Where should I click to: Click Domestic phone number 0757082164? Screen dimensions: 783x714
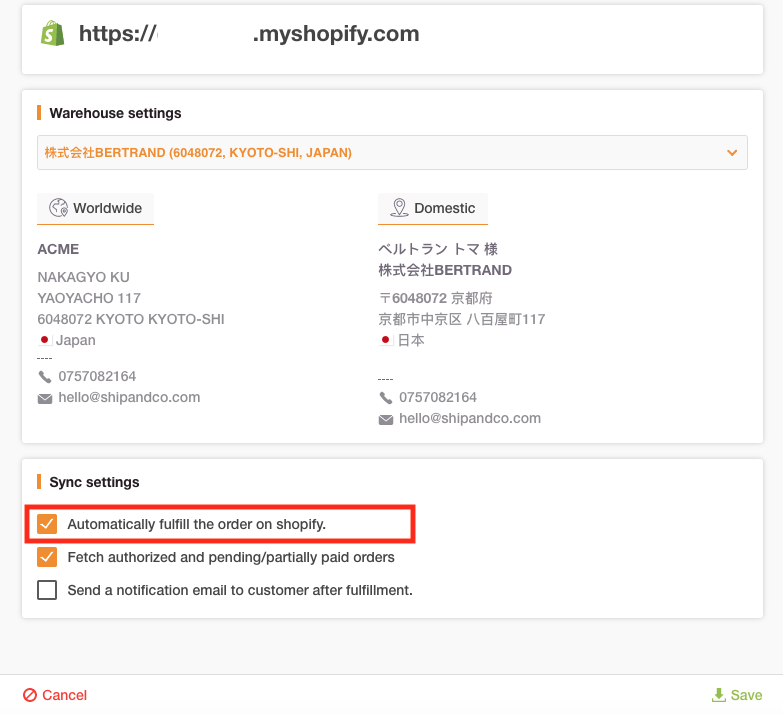click(x=438, y=397)
